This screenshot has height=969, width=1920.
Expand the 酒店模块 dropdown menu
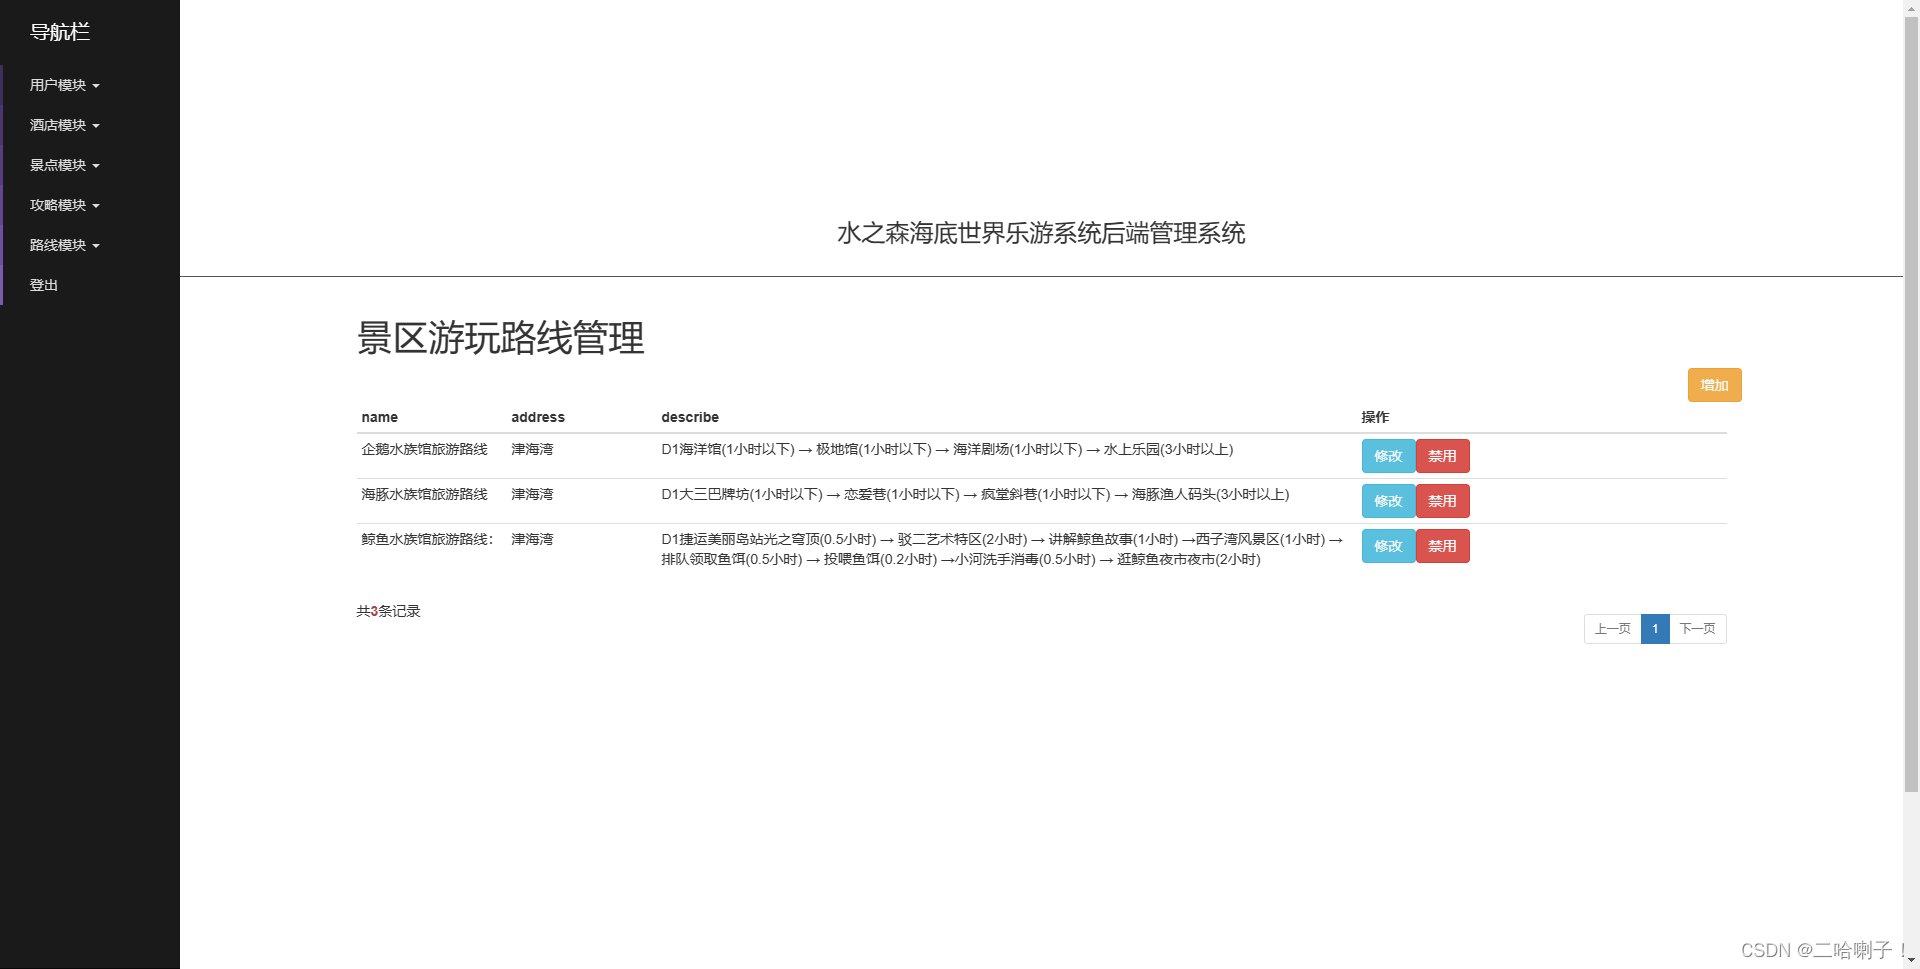(65, 125)
